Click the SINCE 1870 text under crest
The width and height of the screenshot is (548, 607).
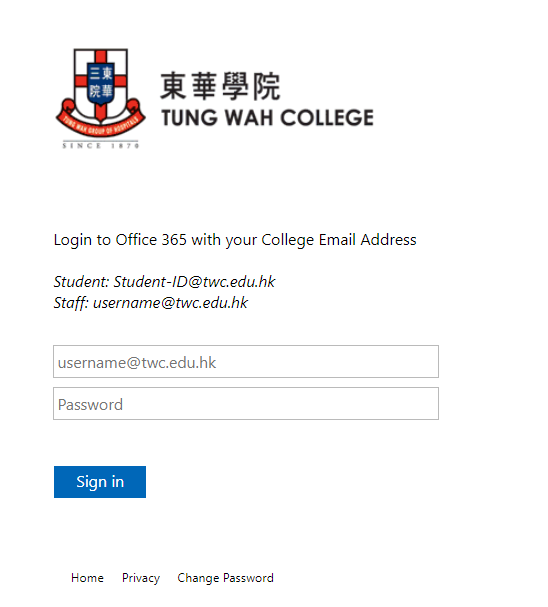click(x=101, y=146)
